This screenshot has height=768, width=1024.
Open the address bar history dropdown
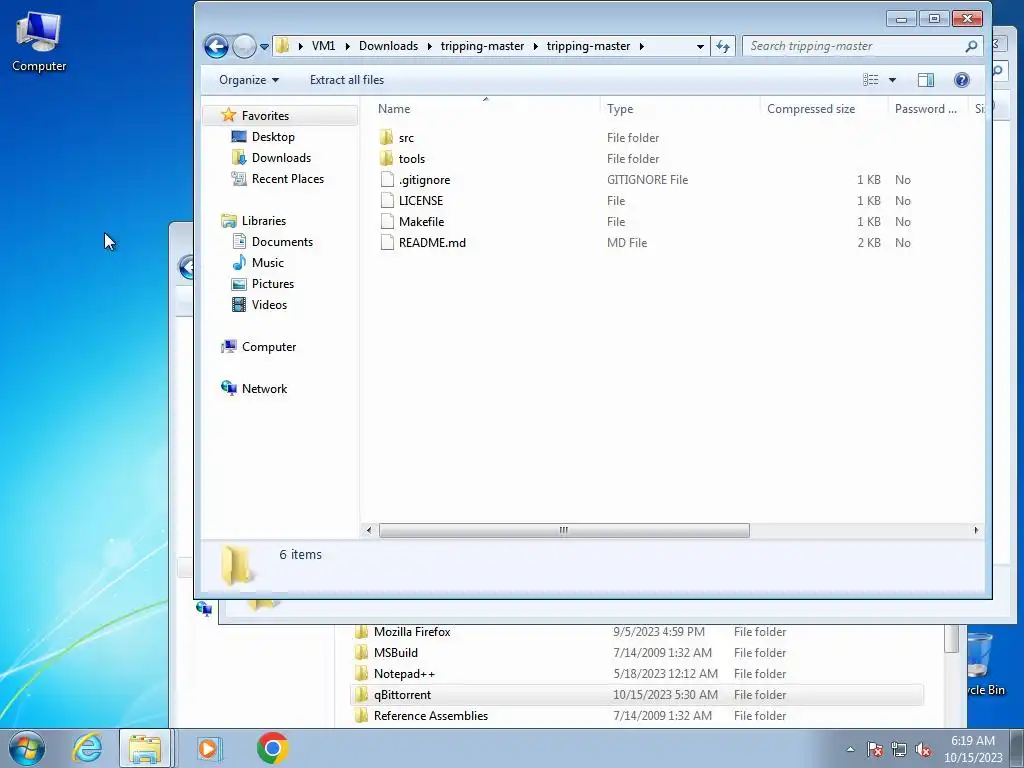[700, 46]
